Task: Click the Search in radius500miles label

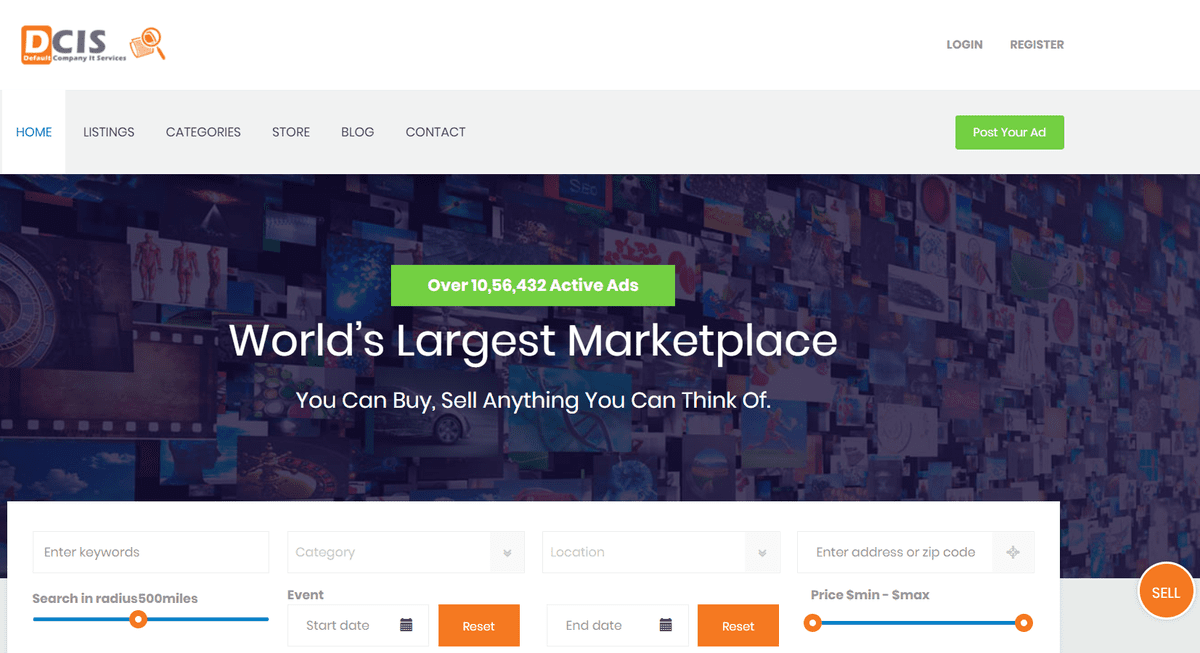Action: [x=115, y=598]
